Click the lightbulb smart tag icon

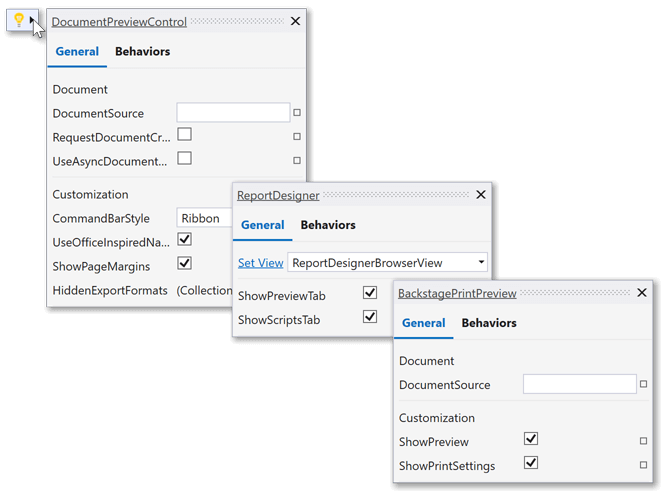click(x=18, y=20)
